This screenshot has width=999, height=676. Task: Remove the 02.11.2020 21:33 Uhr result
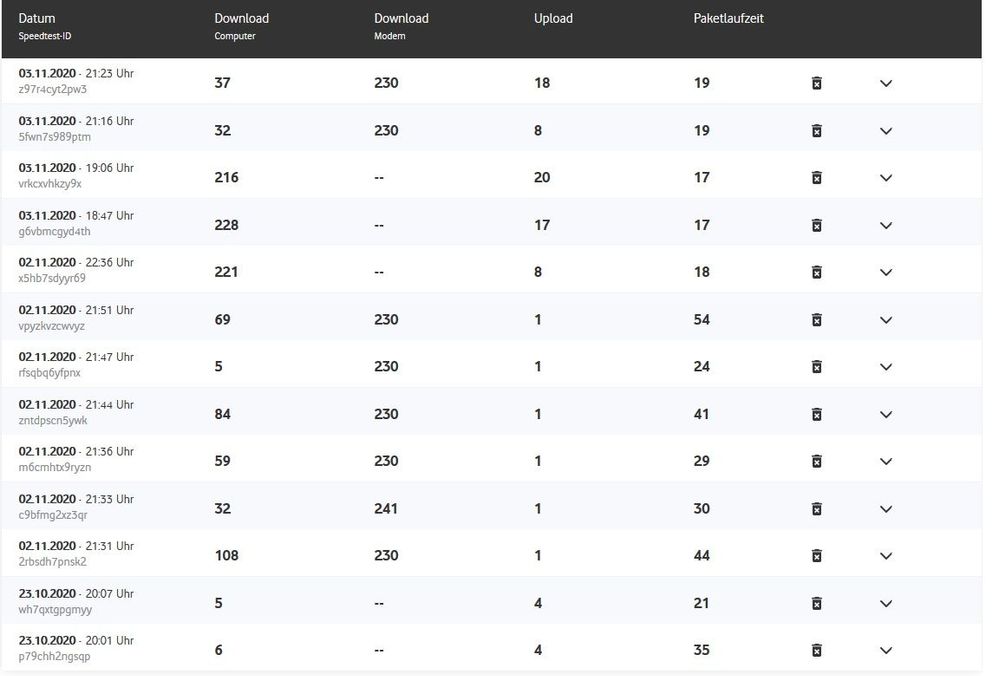tap(816, 509)
